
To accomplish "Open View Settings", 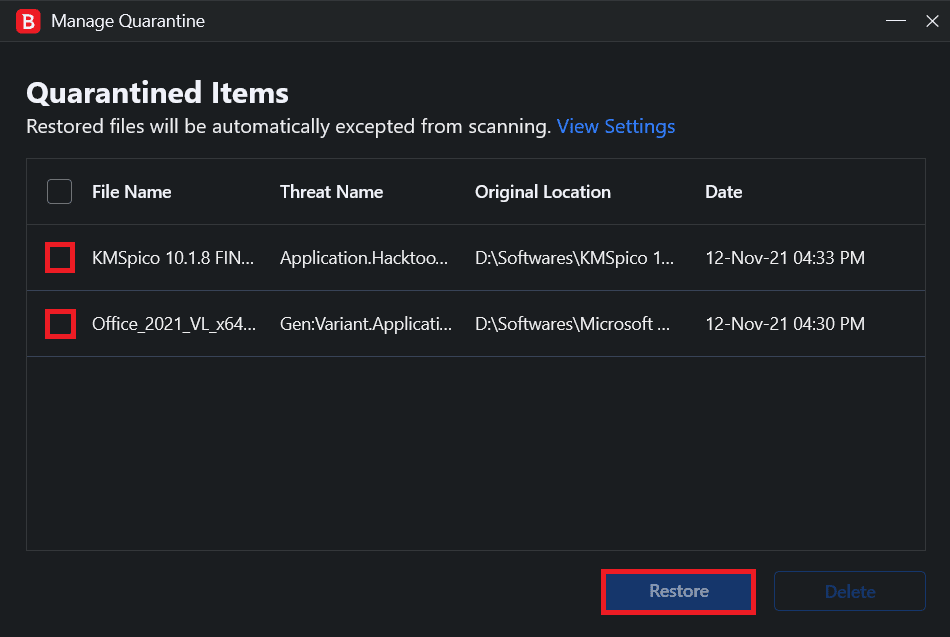I will point(616,126).
